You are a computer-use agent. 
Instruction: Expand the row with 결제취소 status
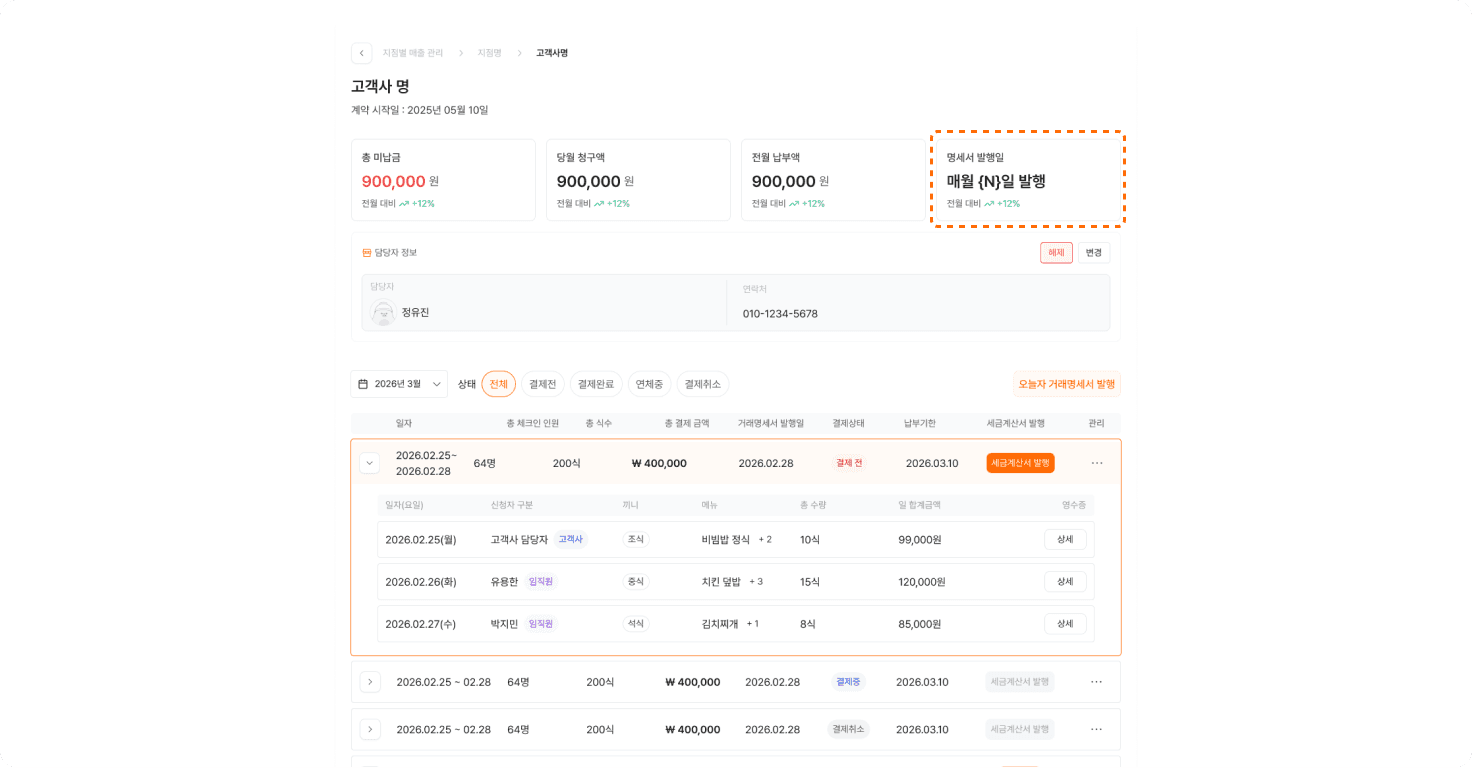pyautogui.click(x=370, y=730)
